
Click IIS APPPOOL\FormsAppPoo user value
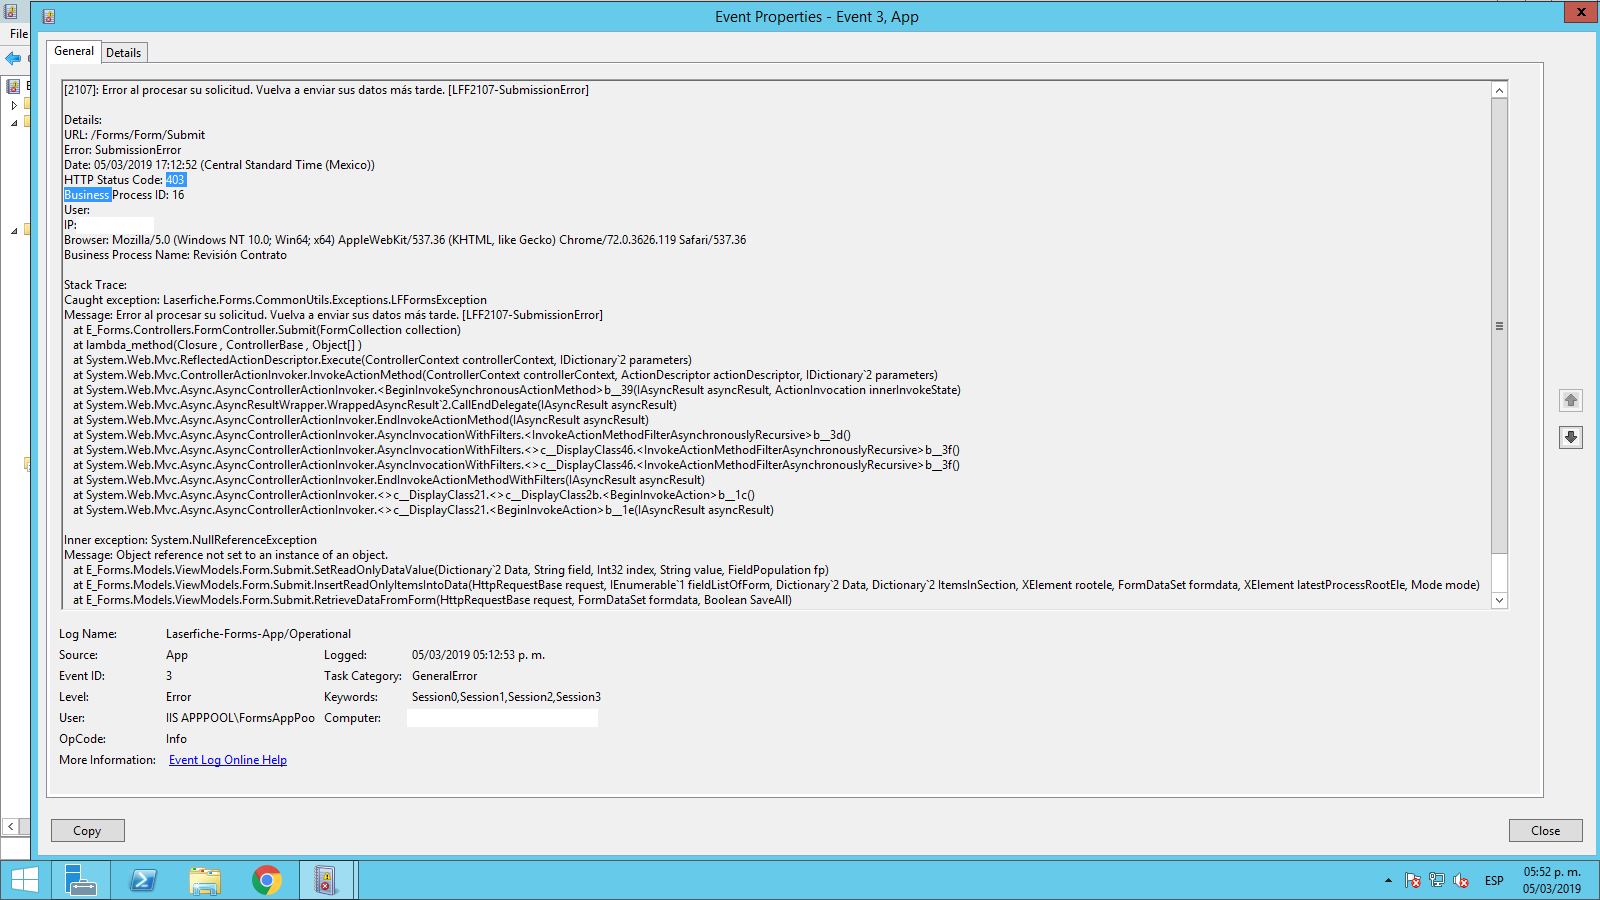[x=240, y=718]
